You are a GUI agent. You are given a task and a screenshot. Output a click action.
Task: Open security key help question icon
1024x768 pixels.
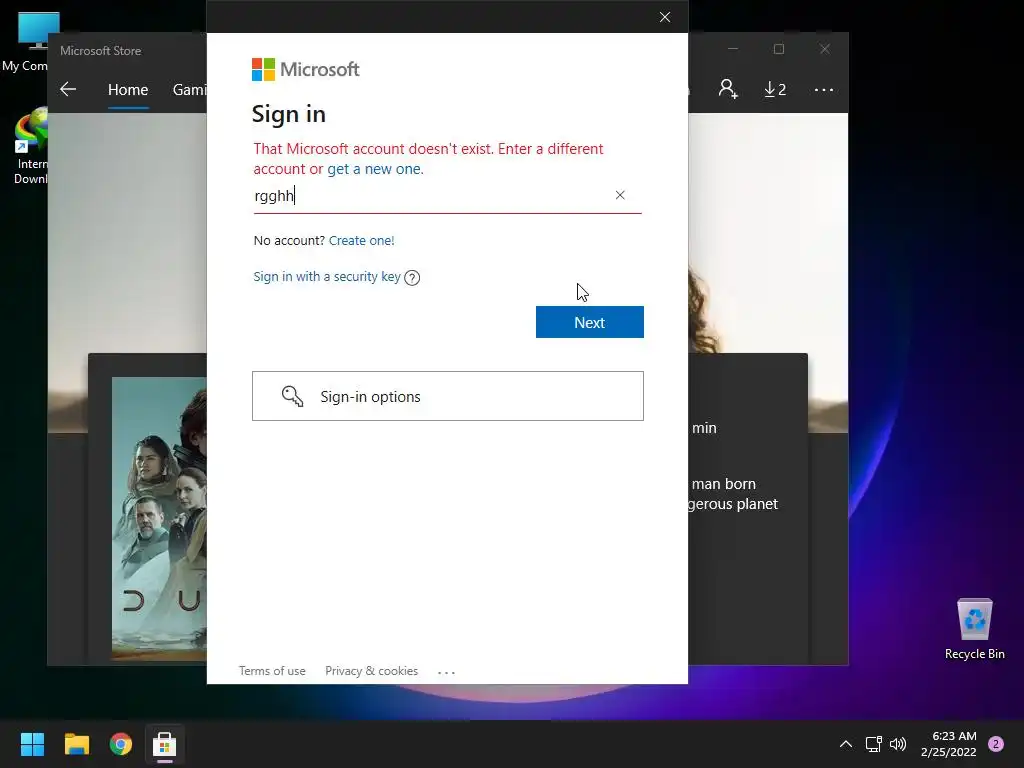412,278
